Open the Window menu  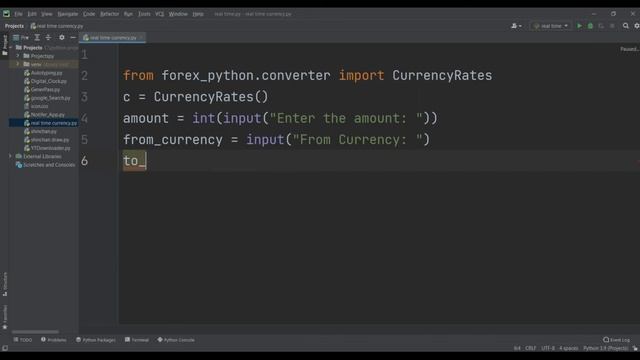tap(178, 14)
